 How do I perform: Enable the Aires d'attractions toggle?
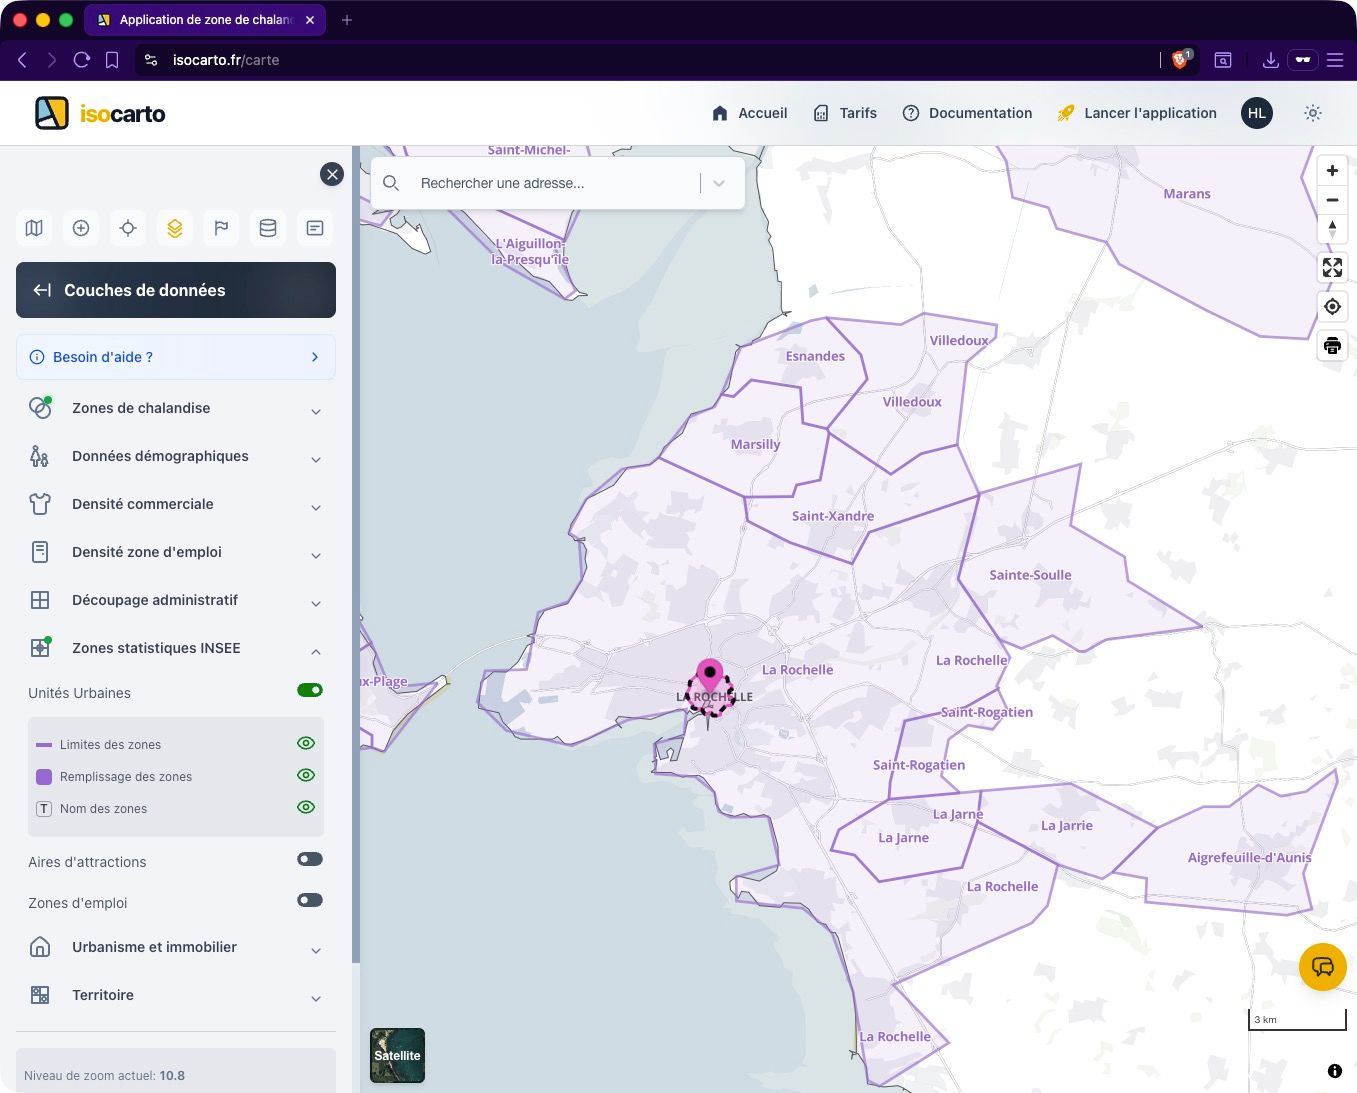pos(310,859)
